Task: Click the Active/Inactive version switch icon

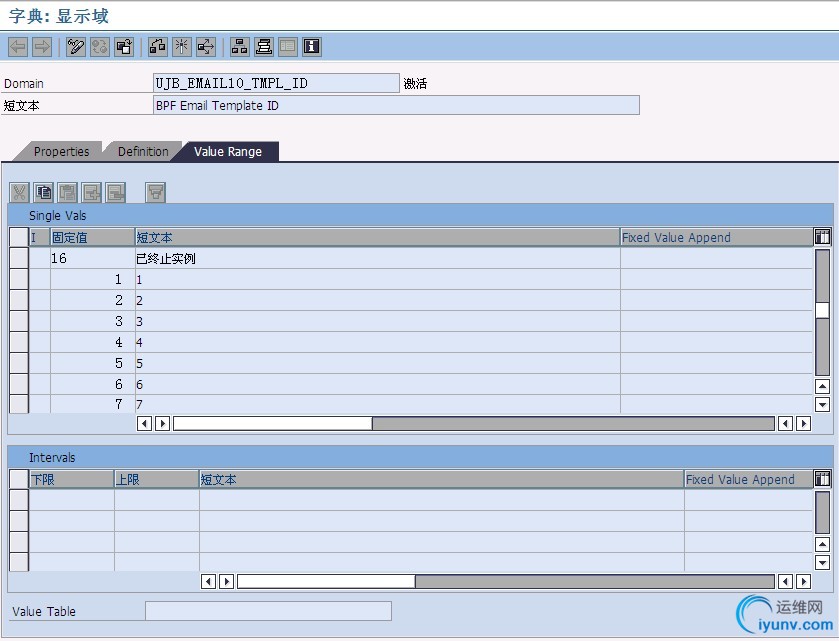Action: click(100, 47)
